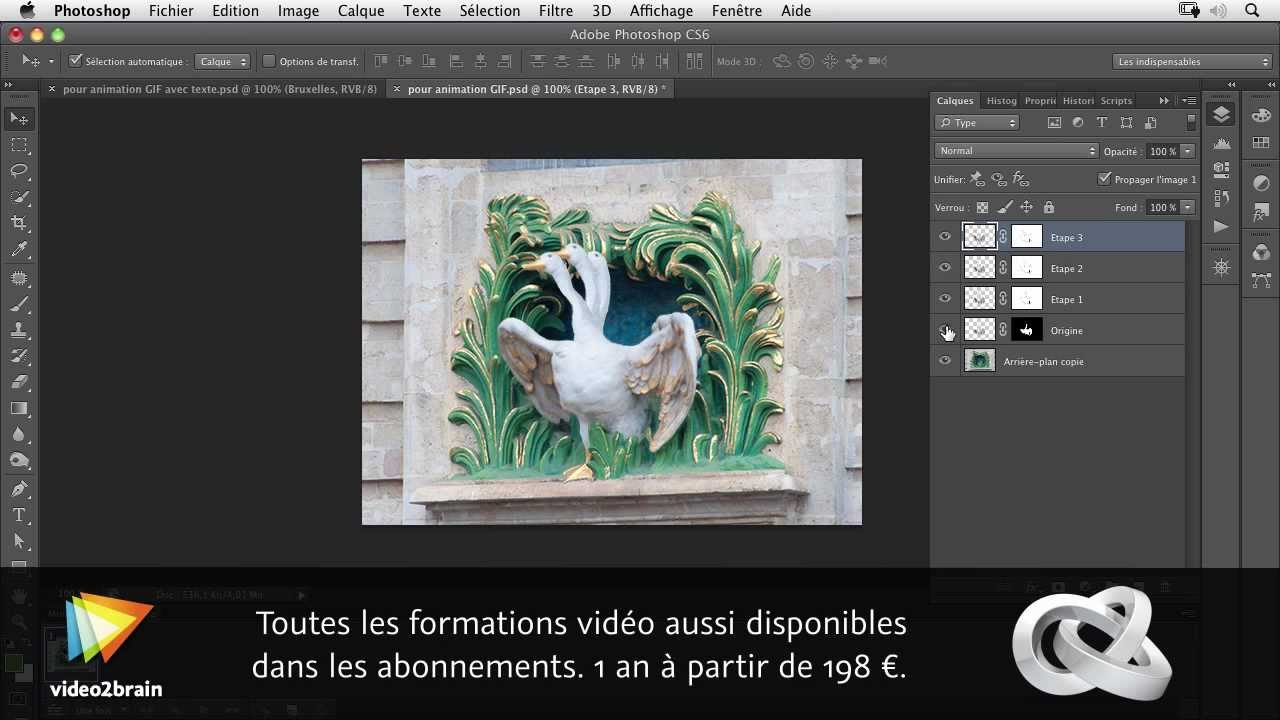The width and height of the screenshot is (1280, 720).
Task: Select the Blur tool
Action: (19, 434)
